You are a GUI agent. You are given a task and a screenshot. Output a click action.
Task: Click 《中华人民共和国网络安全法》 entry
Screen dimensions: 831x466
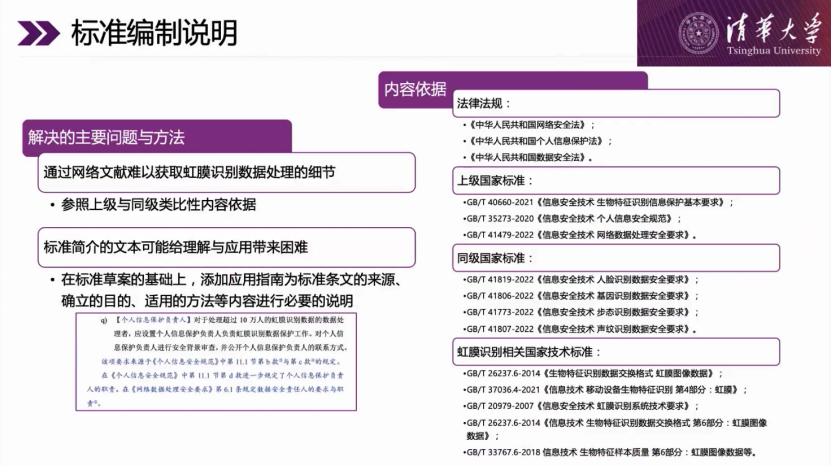(529, 125)
